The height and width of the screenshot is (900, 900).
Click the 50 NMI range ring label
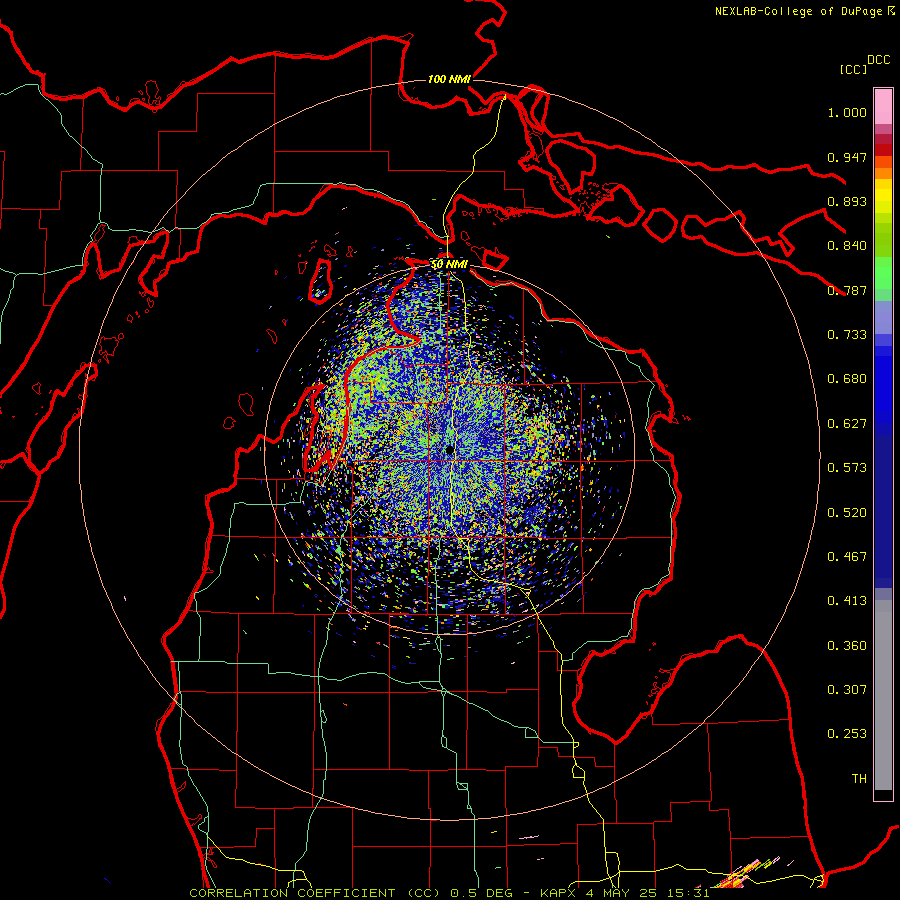click(x=449, y=265)
